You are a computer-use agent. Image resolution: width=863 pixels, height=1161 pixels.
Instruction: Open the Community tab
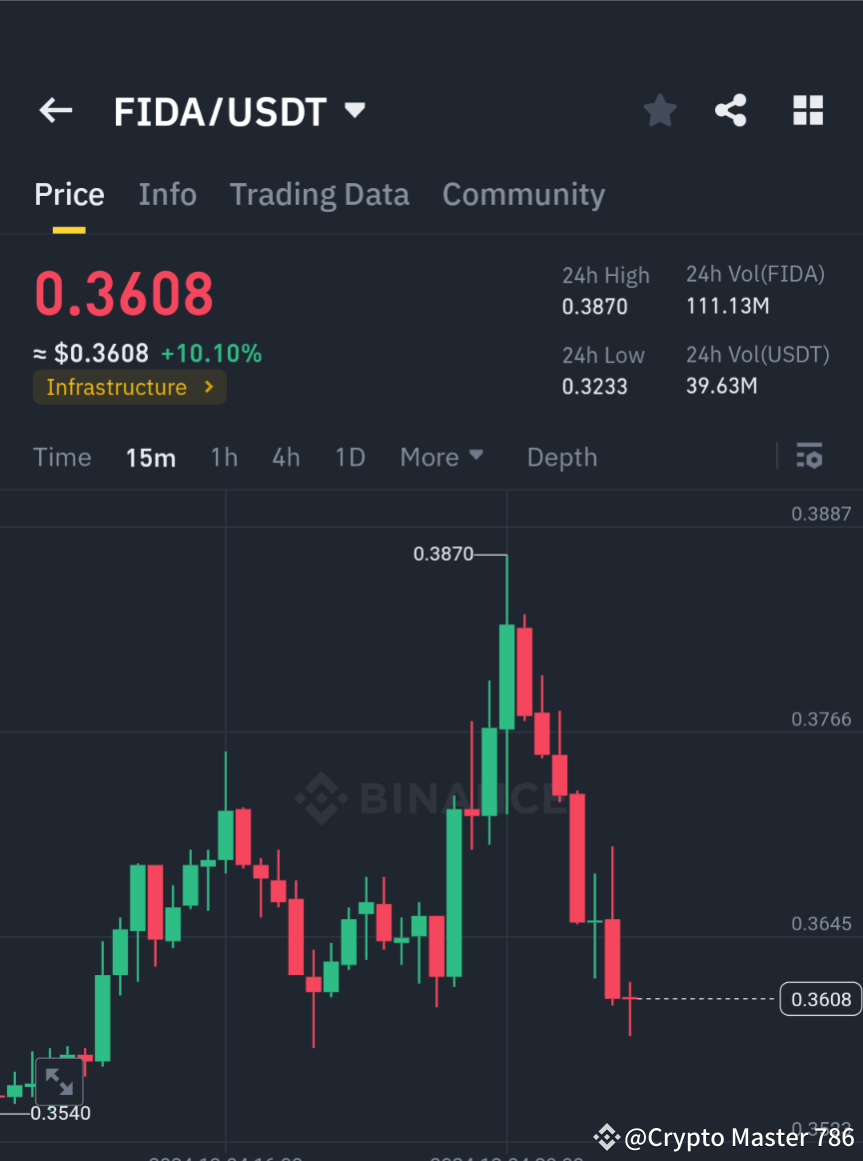point(523,194)
